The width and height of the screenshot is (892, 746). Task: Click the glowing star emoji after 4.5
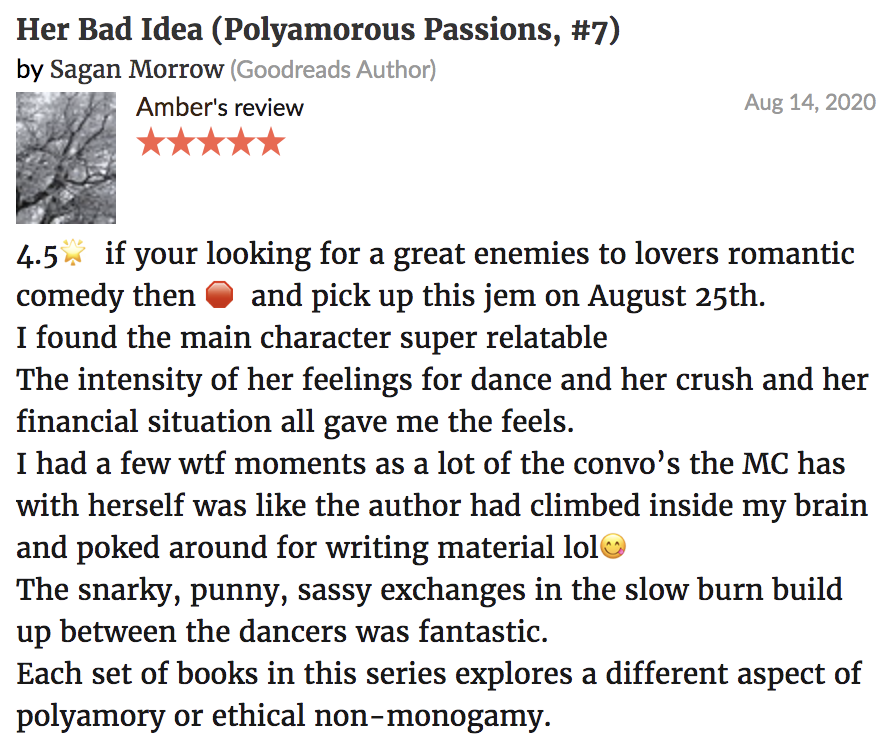[x=73, y=252]
